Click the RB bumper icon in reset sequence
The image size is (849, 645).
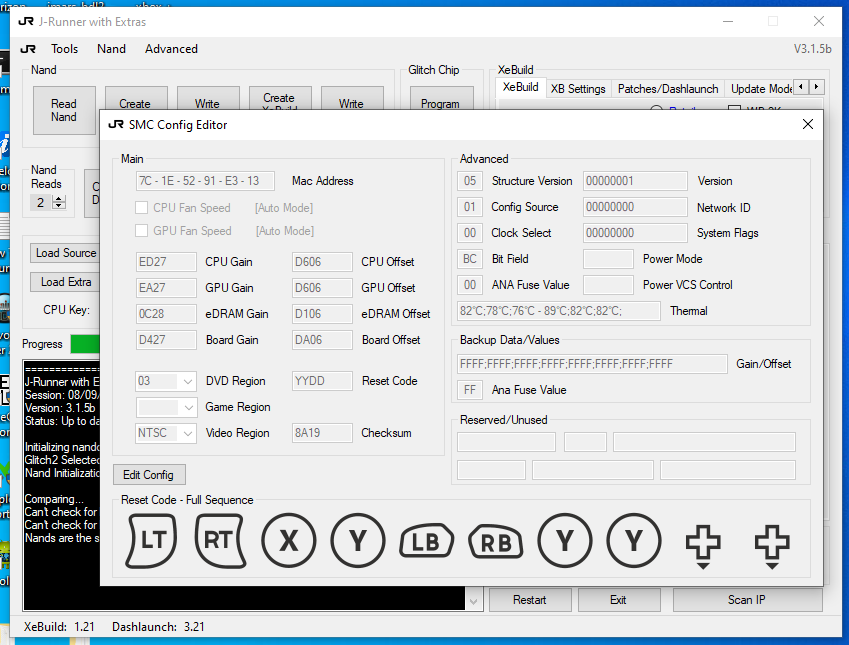coord(496,541)
